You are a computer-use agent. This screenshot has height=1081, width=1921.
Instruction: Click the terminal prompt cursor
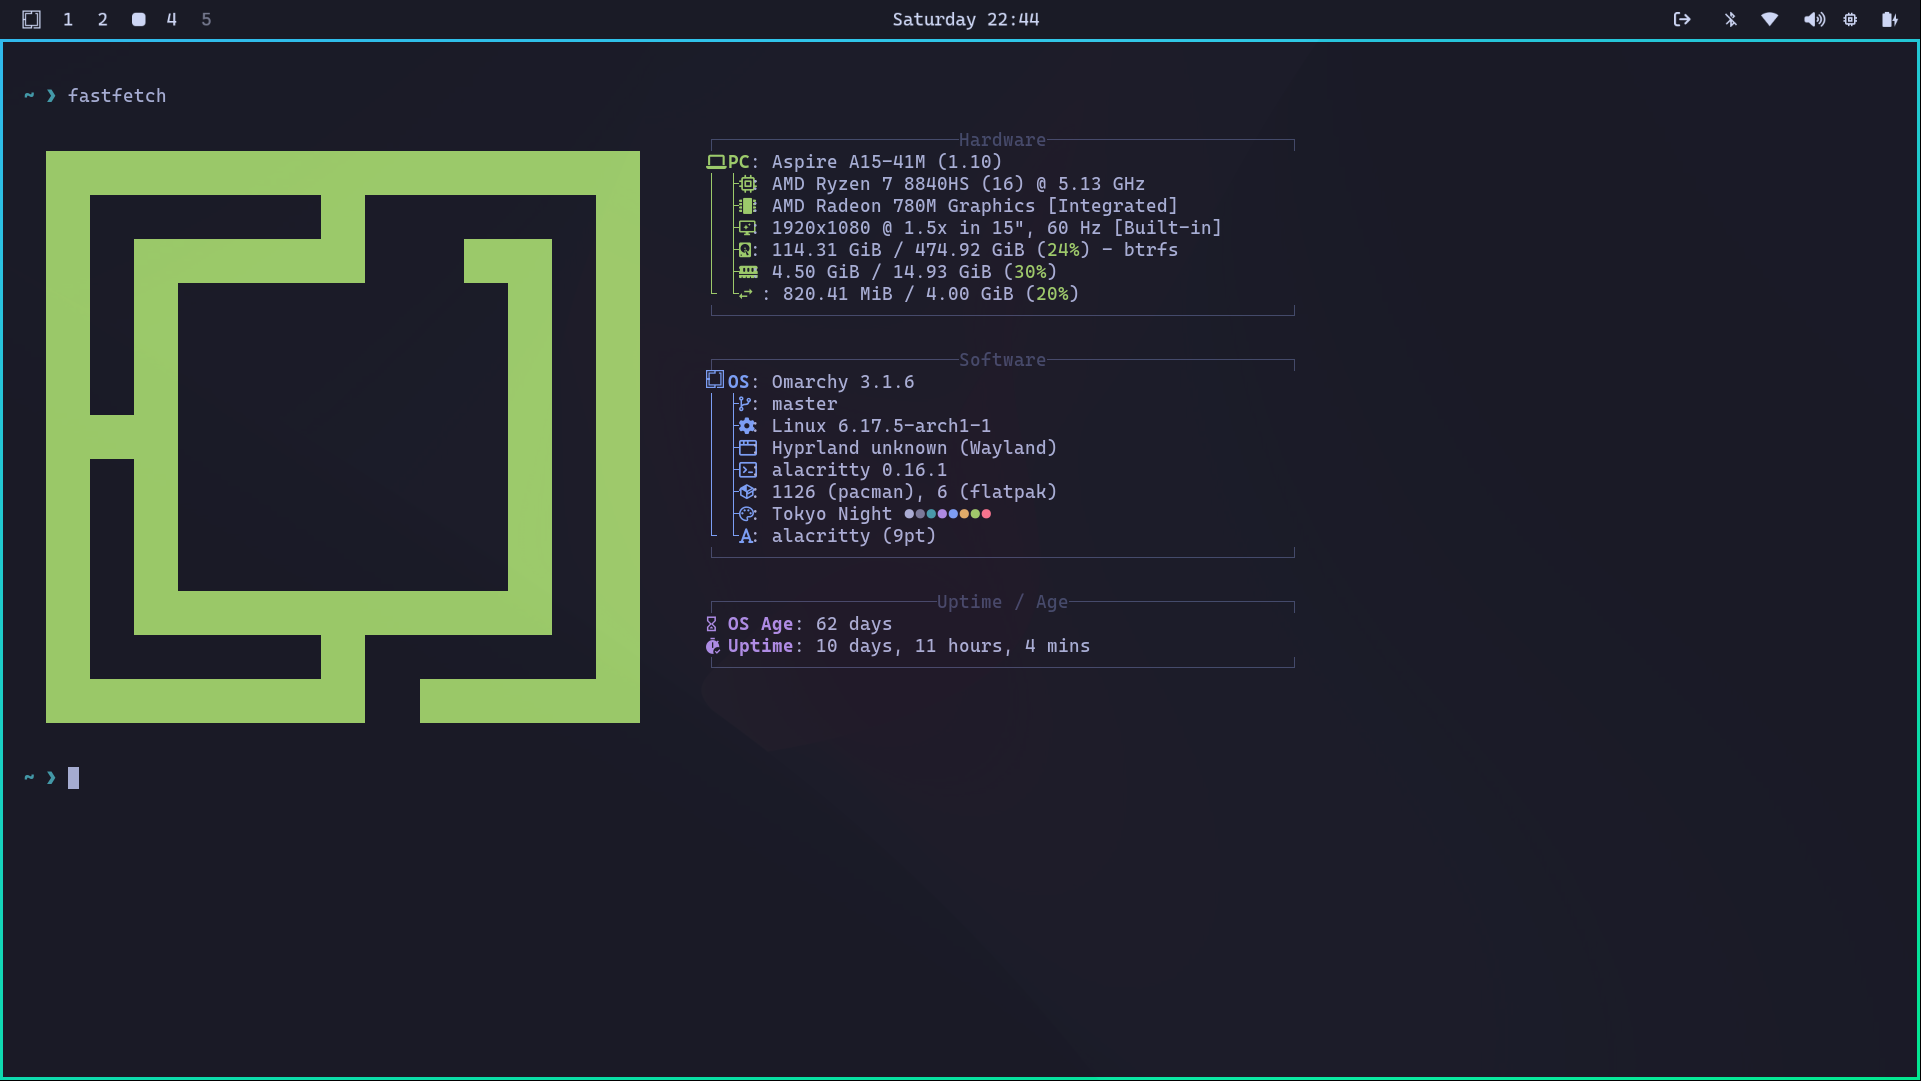point(73,778)
